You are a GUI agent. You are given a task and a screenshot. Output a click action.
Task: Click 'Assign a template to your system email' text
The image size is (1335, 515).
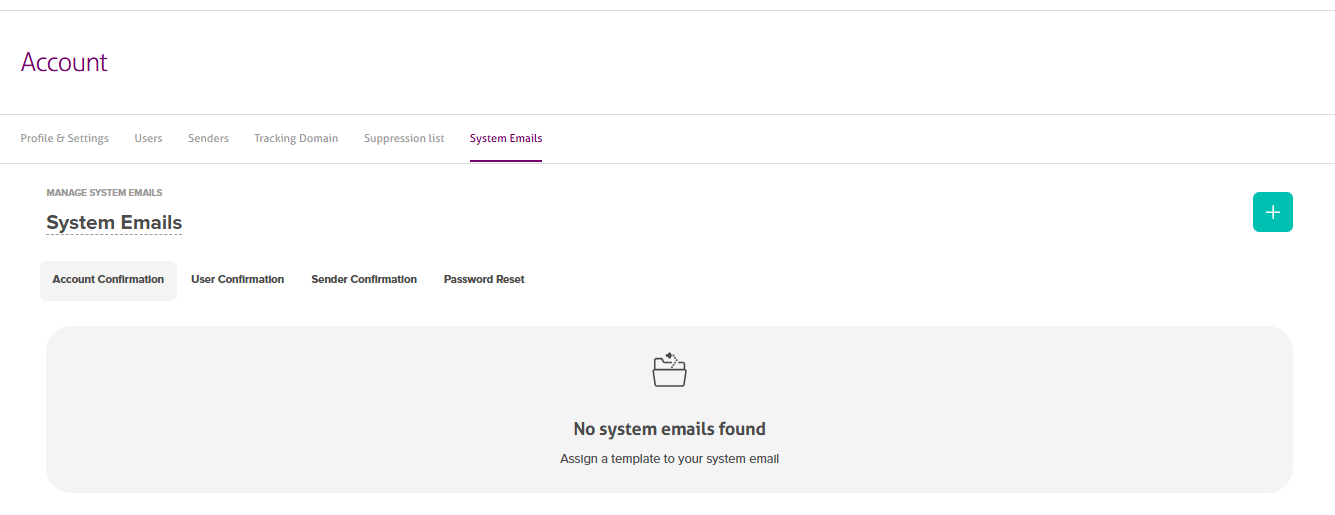(x=669, y=459)
